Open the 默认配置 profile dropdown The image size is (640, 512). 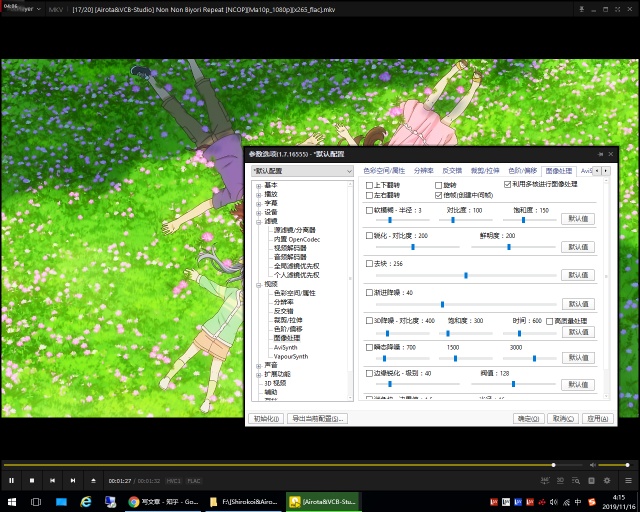point(302,171)
